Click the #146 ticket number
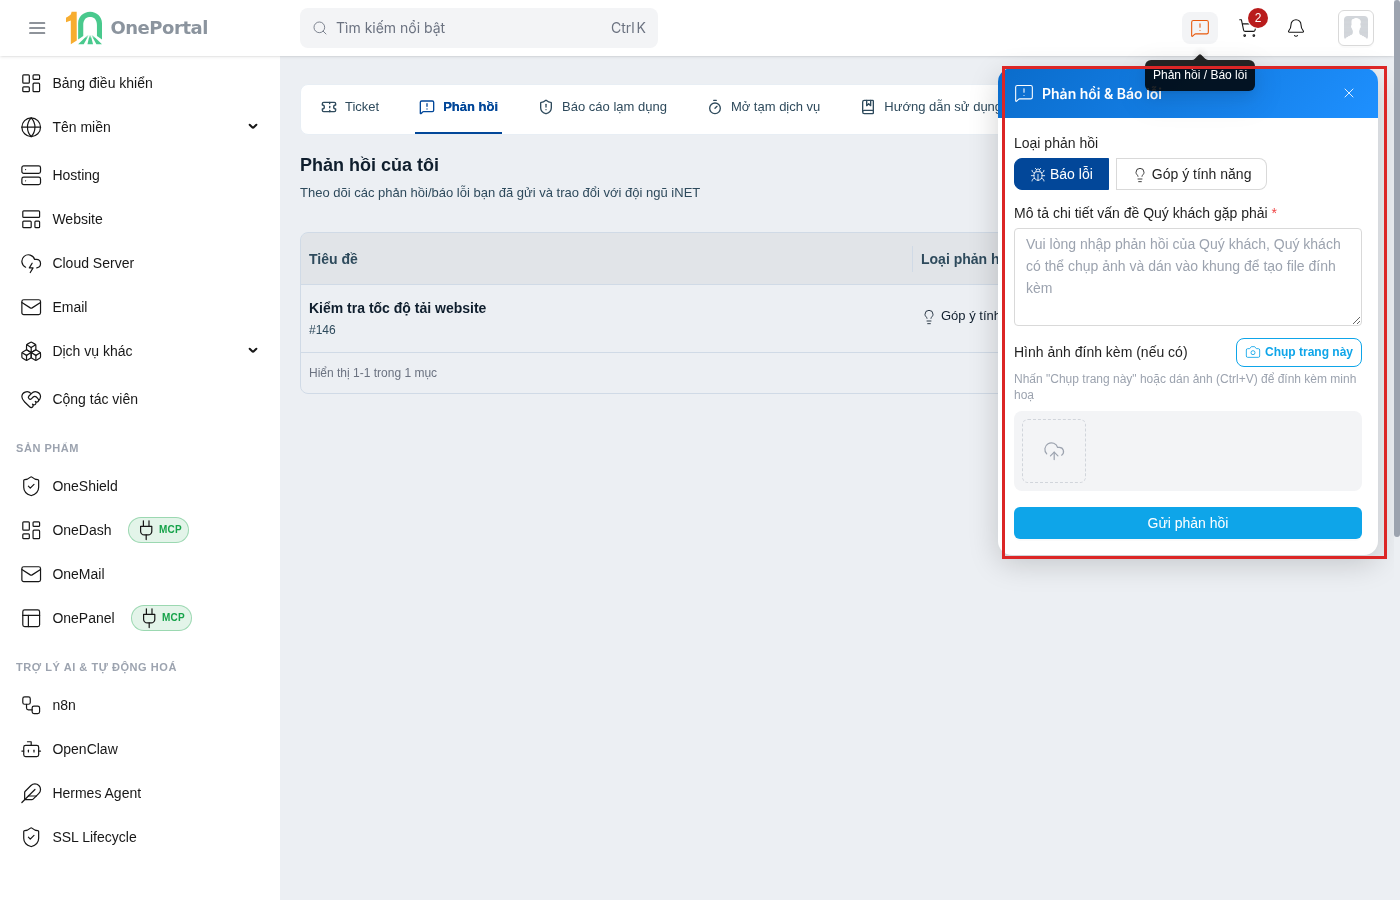This screenshot has width=1400, height=900. tap(322, 330)
